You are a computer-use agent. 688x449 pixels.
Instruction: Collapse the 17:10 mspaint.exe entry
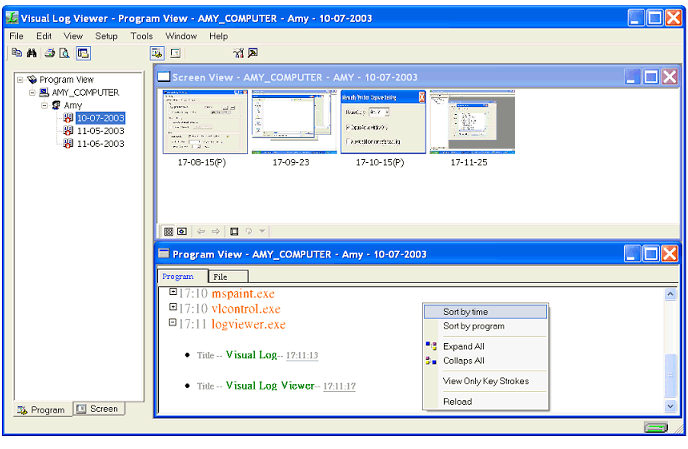[x=173, y=291]
